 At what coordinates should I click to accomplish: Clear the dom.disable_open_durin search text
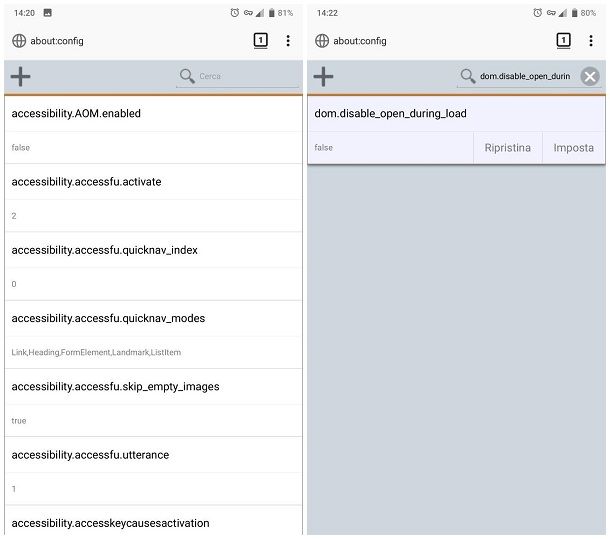590,76
